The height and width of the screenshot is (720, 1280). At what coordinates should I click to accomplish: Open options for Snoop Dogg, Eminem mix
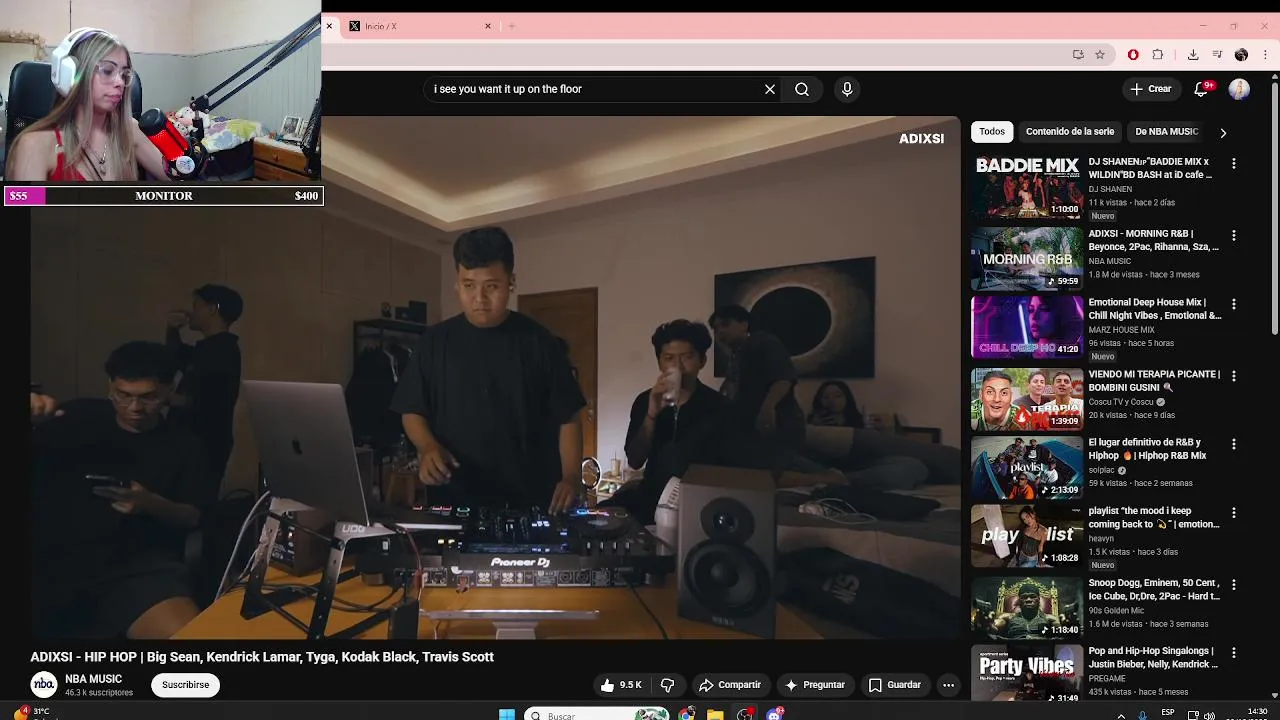[1233, 584]
